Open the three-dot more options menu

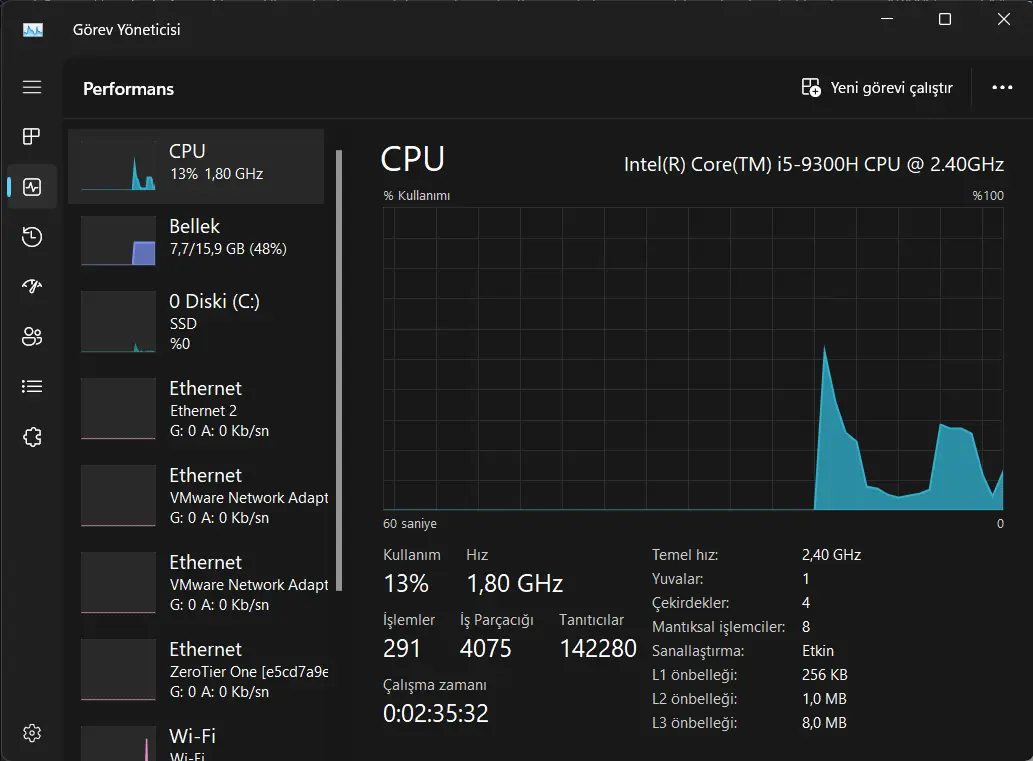point(1002,88)
